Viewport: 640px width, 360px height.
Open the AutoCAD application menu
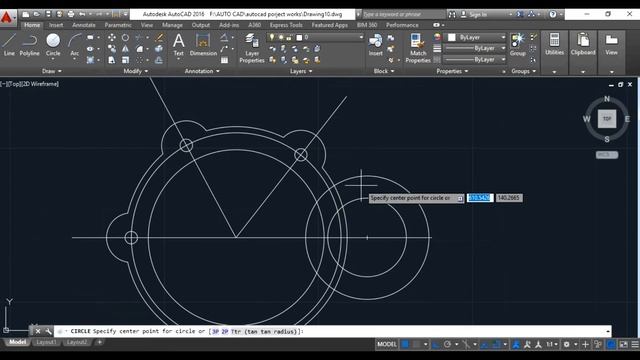[x=7, y=18]
